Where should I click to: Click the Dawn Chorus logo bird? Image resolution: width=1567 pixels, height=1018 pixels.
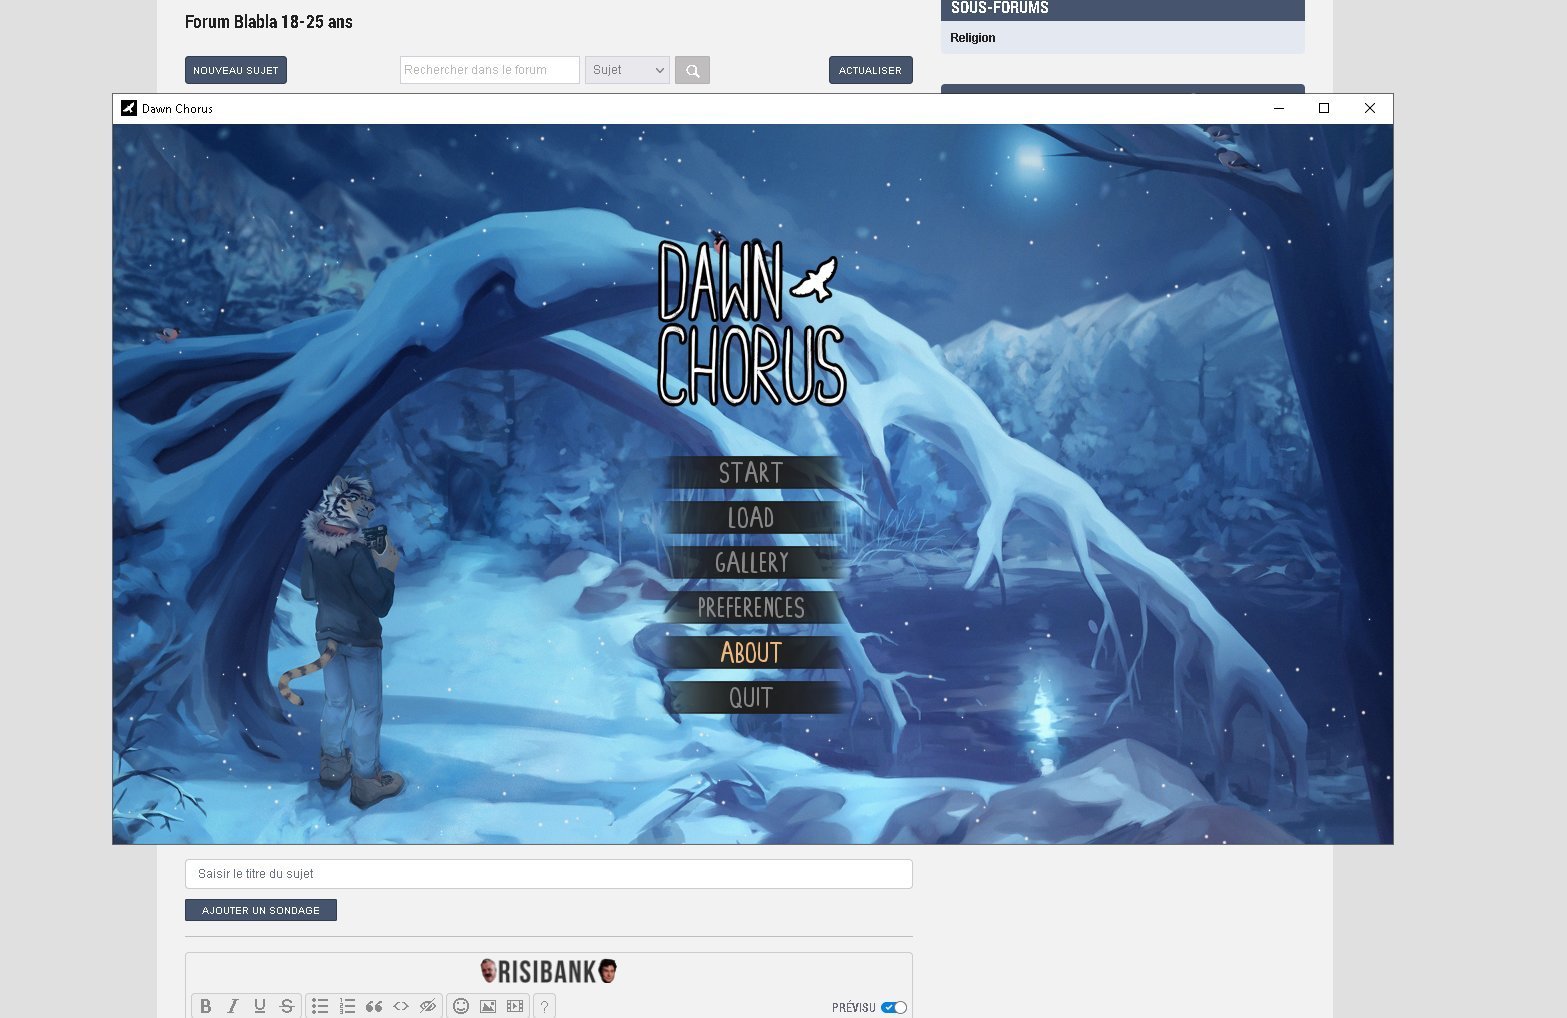[x=814, y=279]
